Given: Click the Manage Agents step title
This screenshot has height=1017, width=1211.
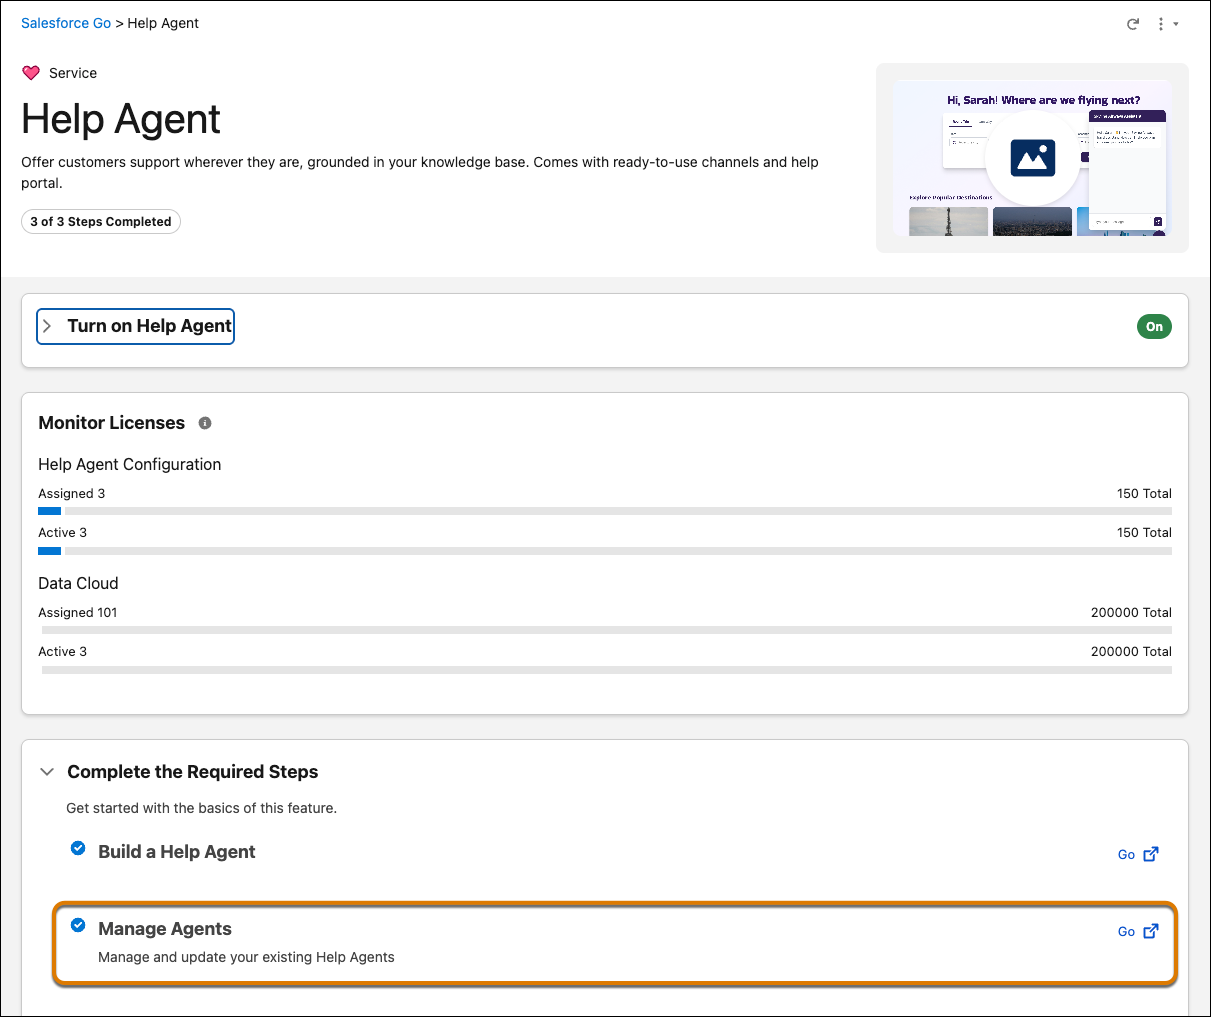Looking at the screenshot, I should coord(165,929).
